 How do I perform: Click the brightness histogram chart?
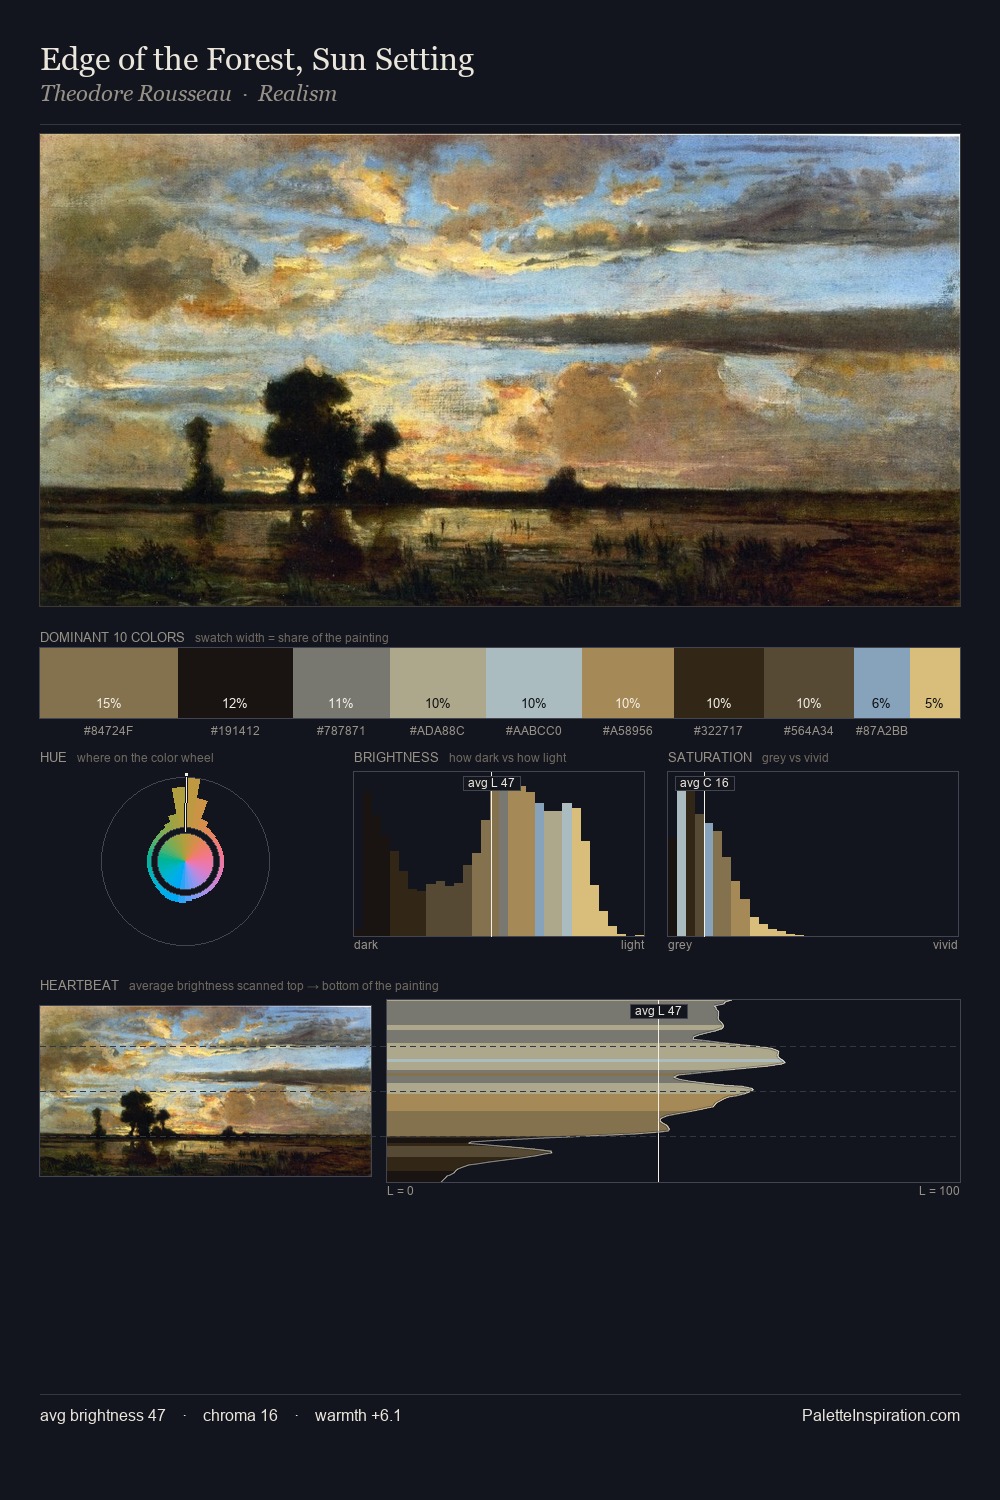499,854
